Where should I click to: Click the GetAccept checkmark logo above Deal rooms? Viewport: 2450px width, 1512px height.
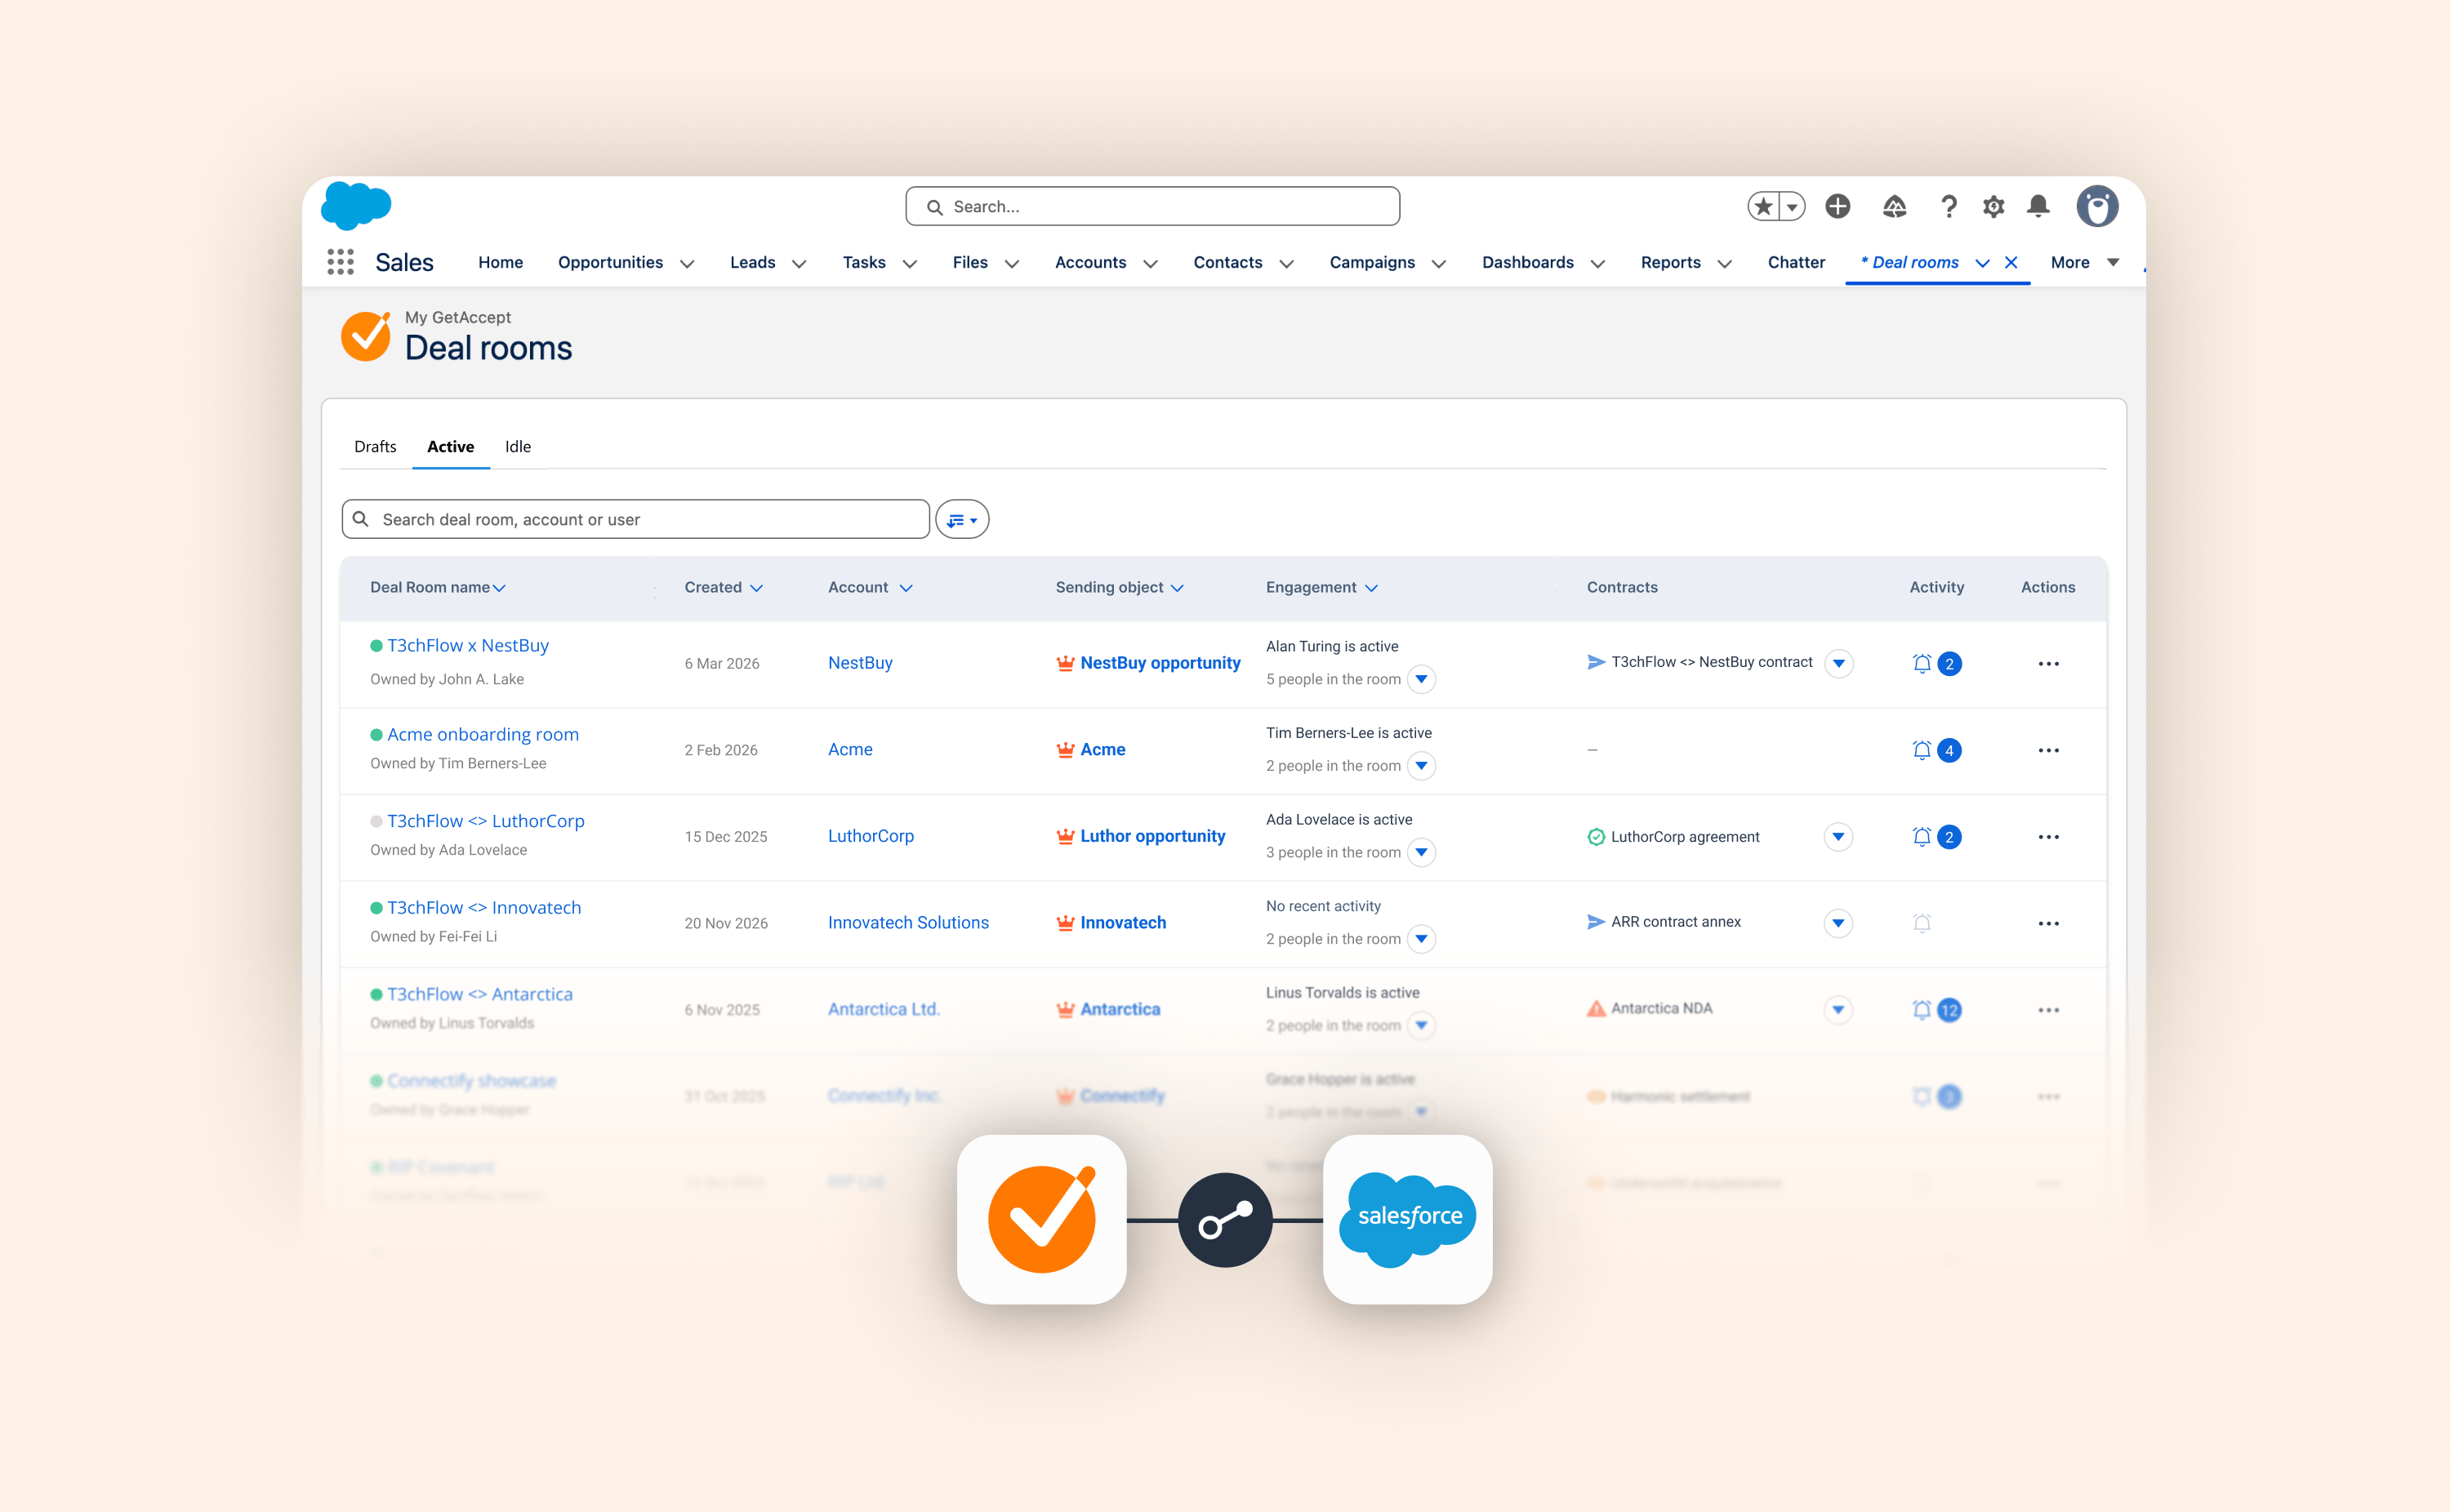click(366, 337)
